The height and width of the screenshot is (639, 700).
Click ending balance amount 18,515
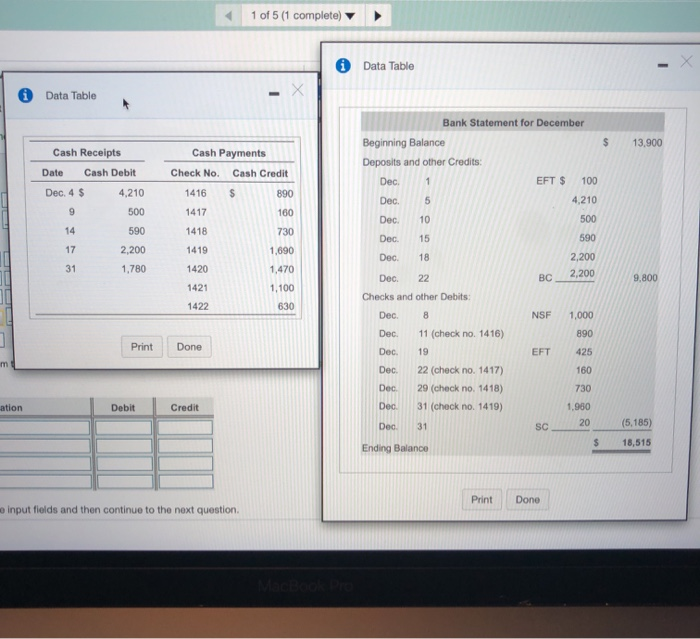click(636, 443)
